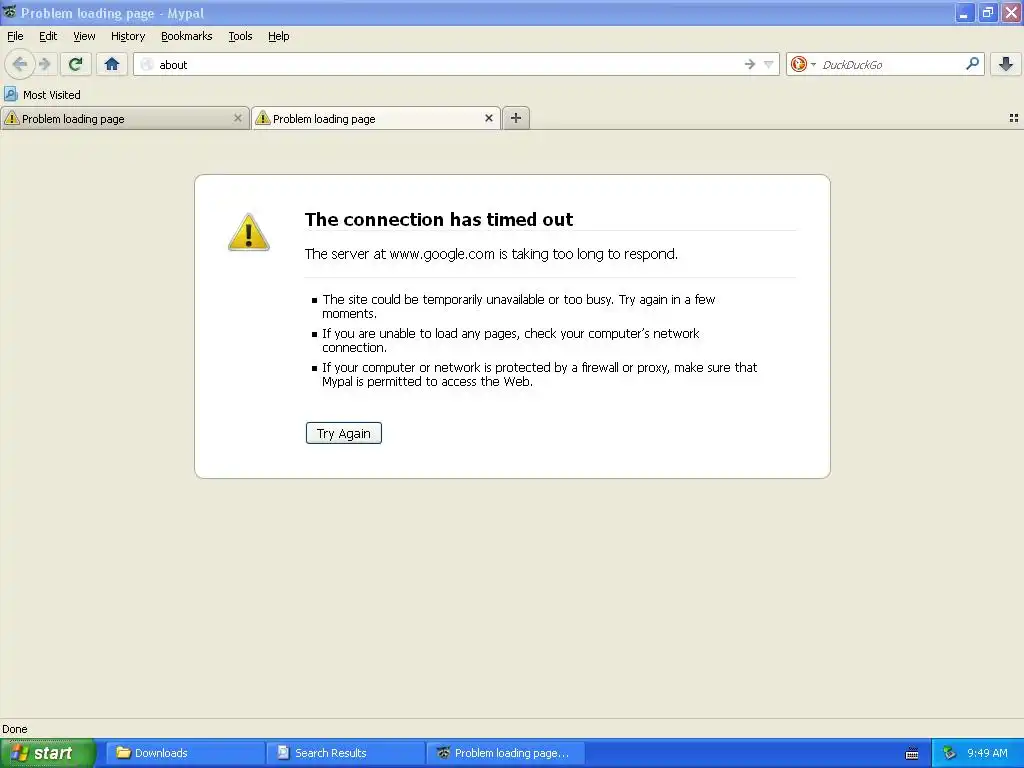Click the Problem loading page taskbar button
Screen dimensions: 1024x768
[505, 753]
